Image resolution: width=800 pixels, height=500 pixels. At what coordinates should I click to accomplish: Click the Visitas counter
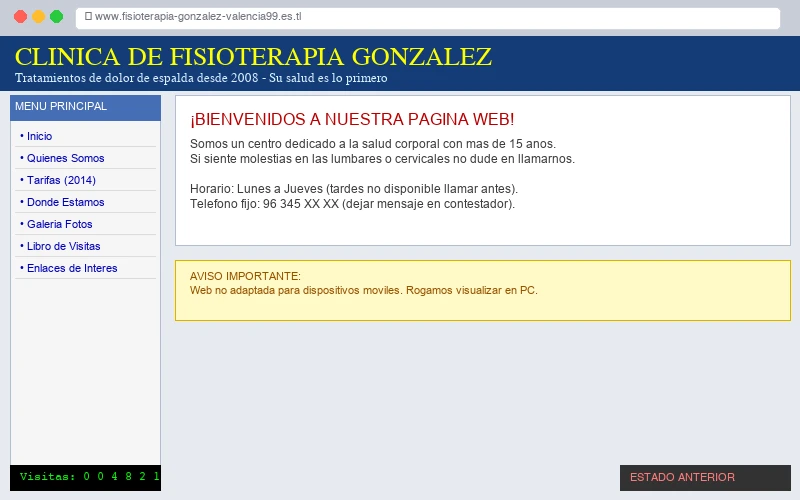85,478
